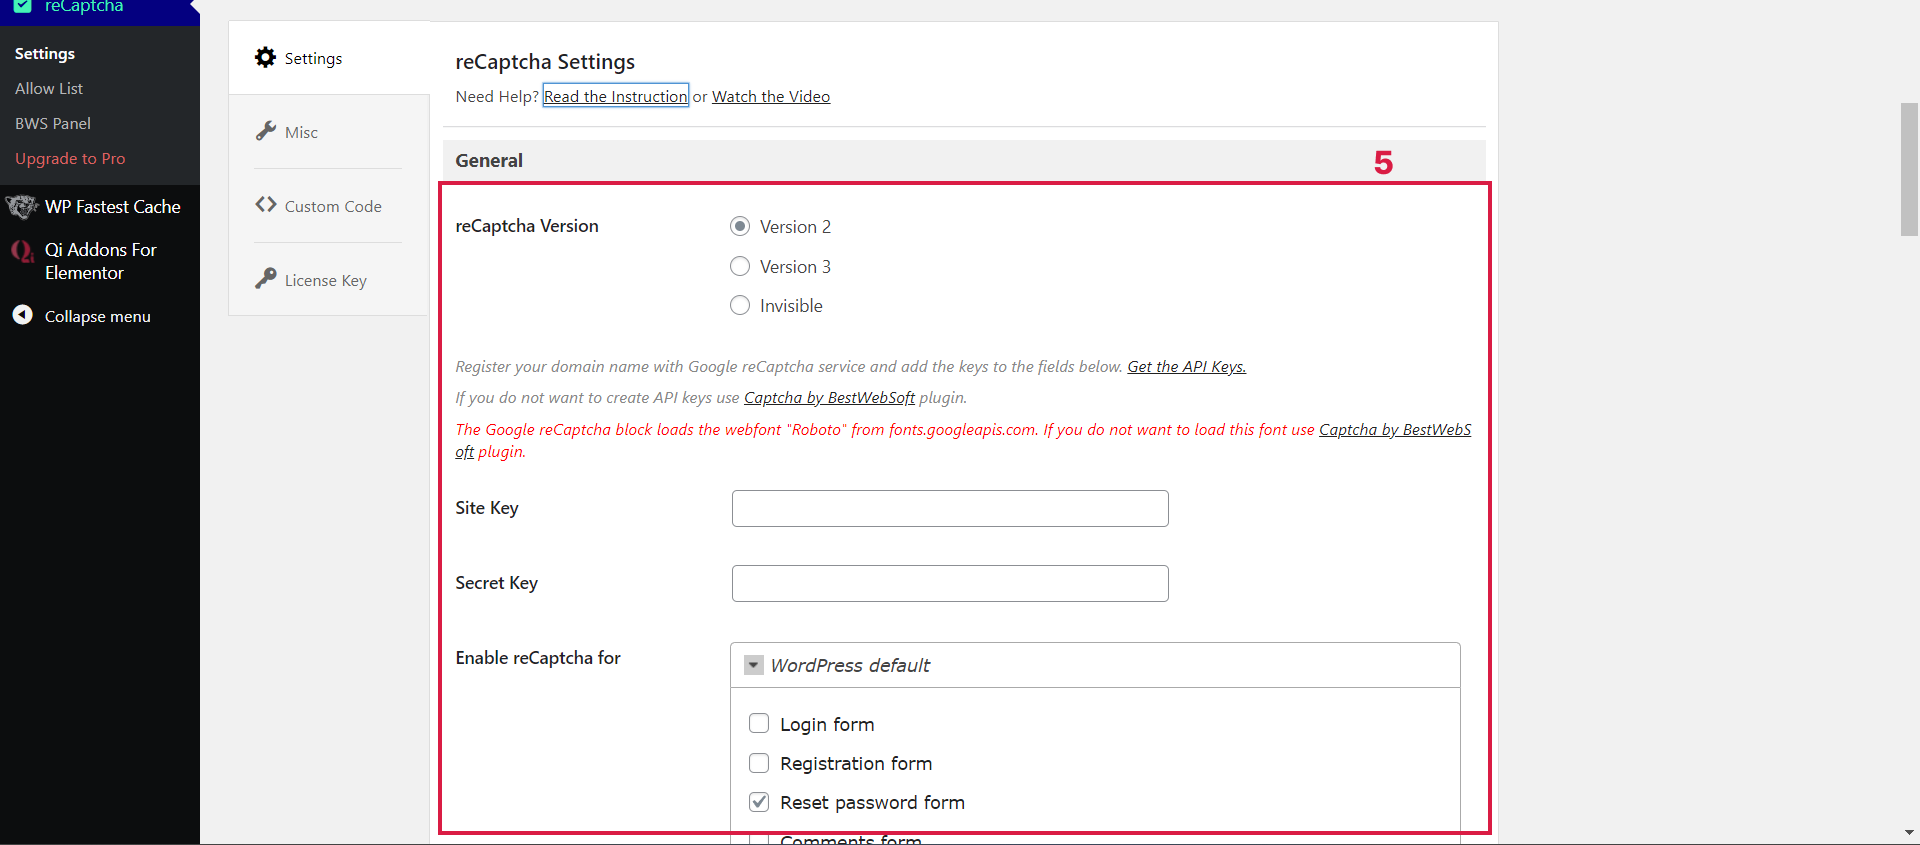Click Upgrade to Pro in sidebar
Screen dimensions: 1920x845
[70, 158]
